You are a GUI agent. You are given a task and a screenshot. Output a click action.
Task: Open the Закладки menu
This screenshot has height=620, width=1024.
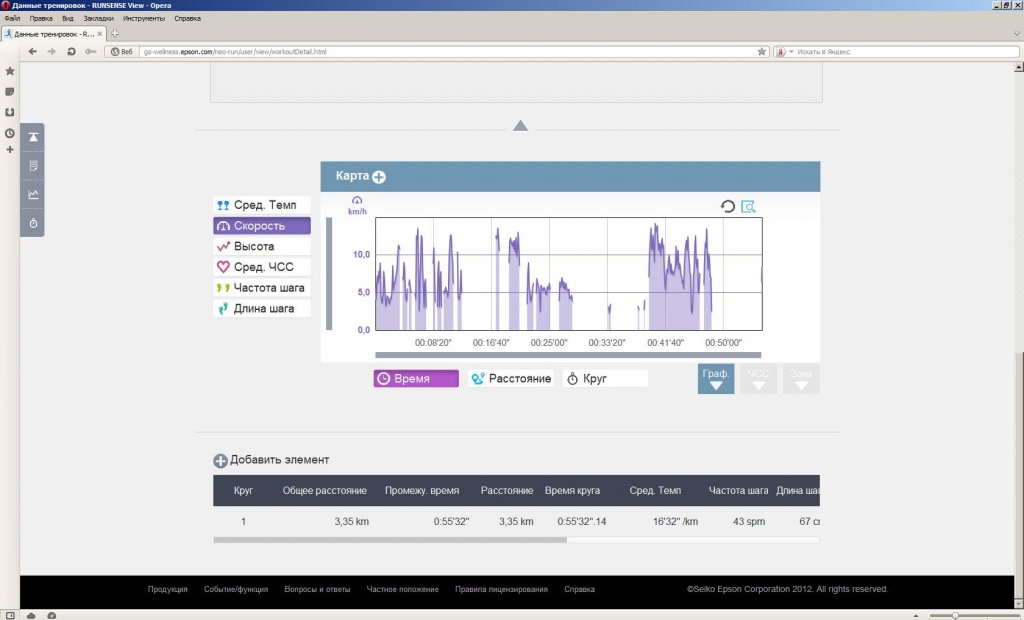click(x=99, y=18)
